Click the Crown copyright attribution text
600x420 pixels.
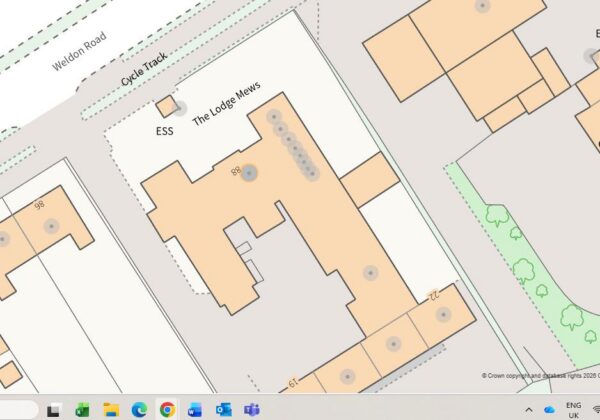coord(540,376)
